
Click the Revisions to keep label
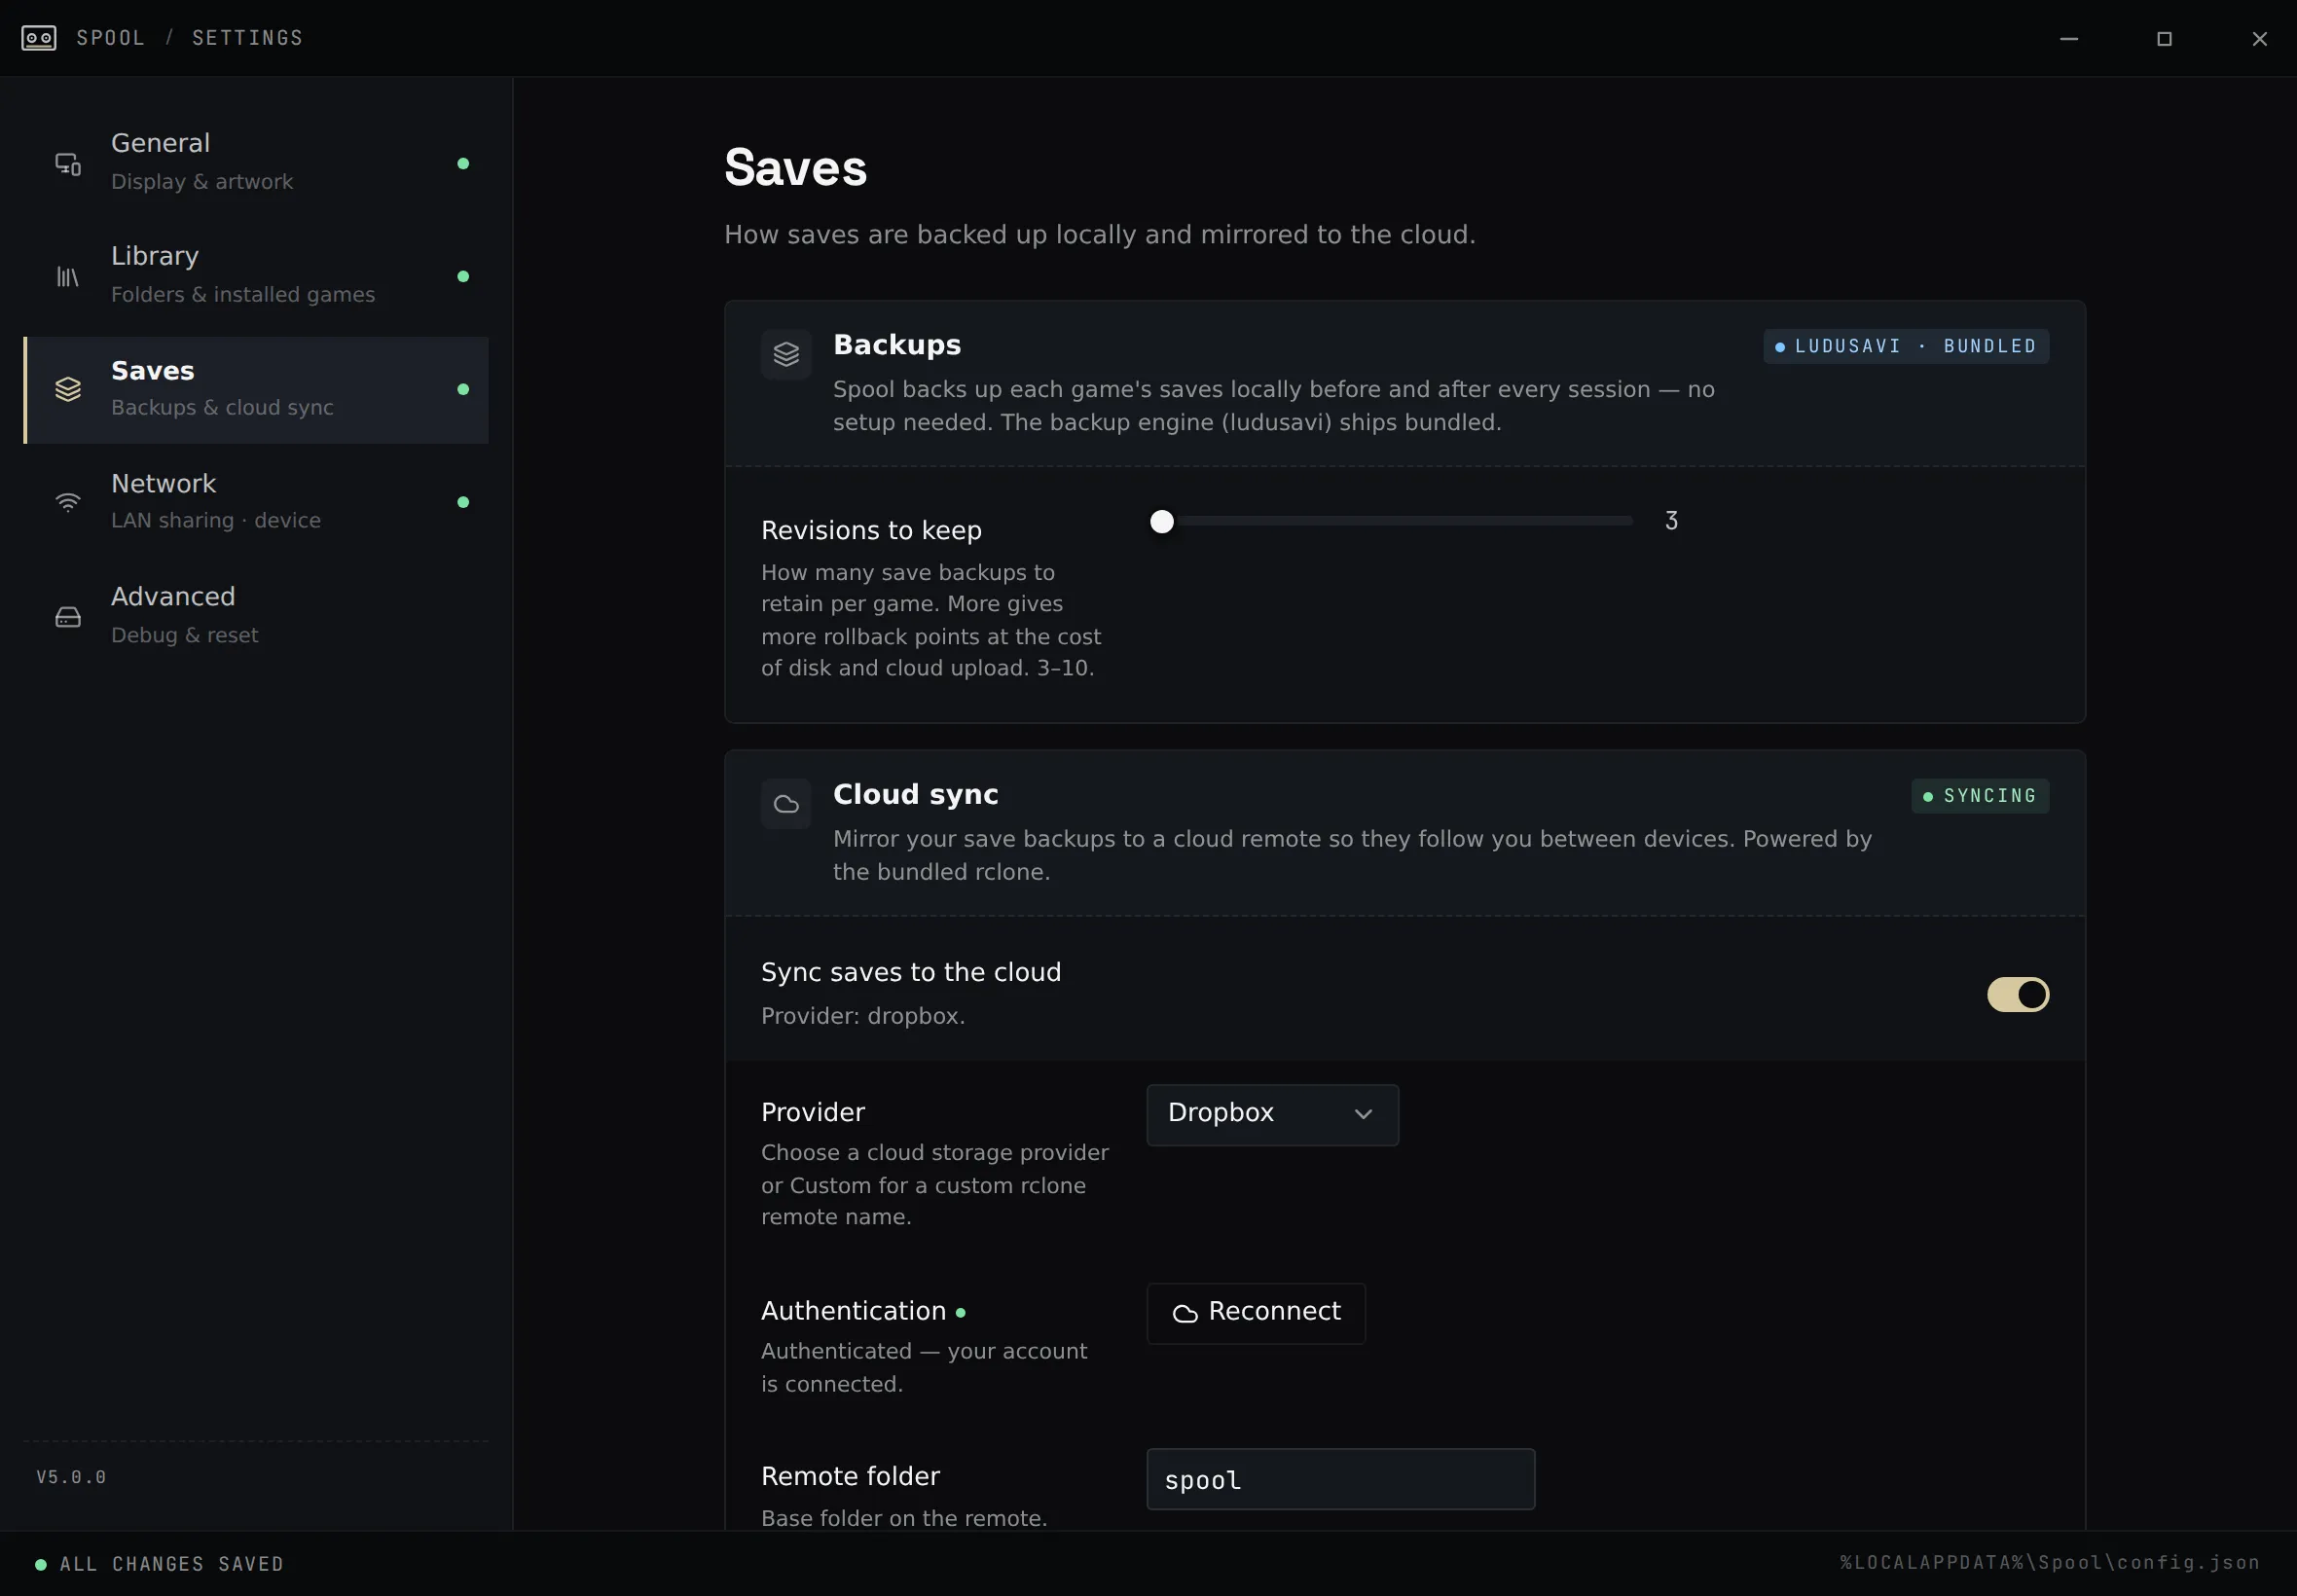coord(871,531)
